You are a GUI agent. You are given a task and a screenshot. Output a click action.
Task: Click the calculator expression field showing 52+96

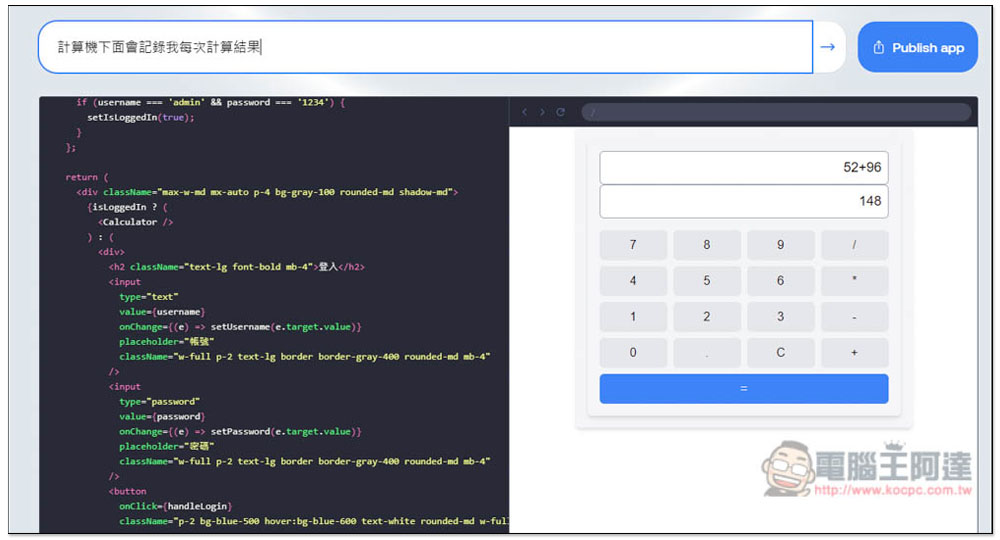744,168
